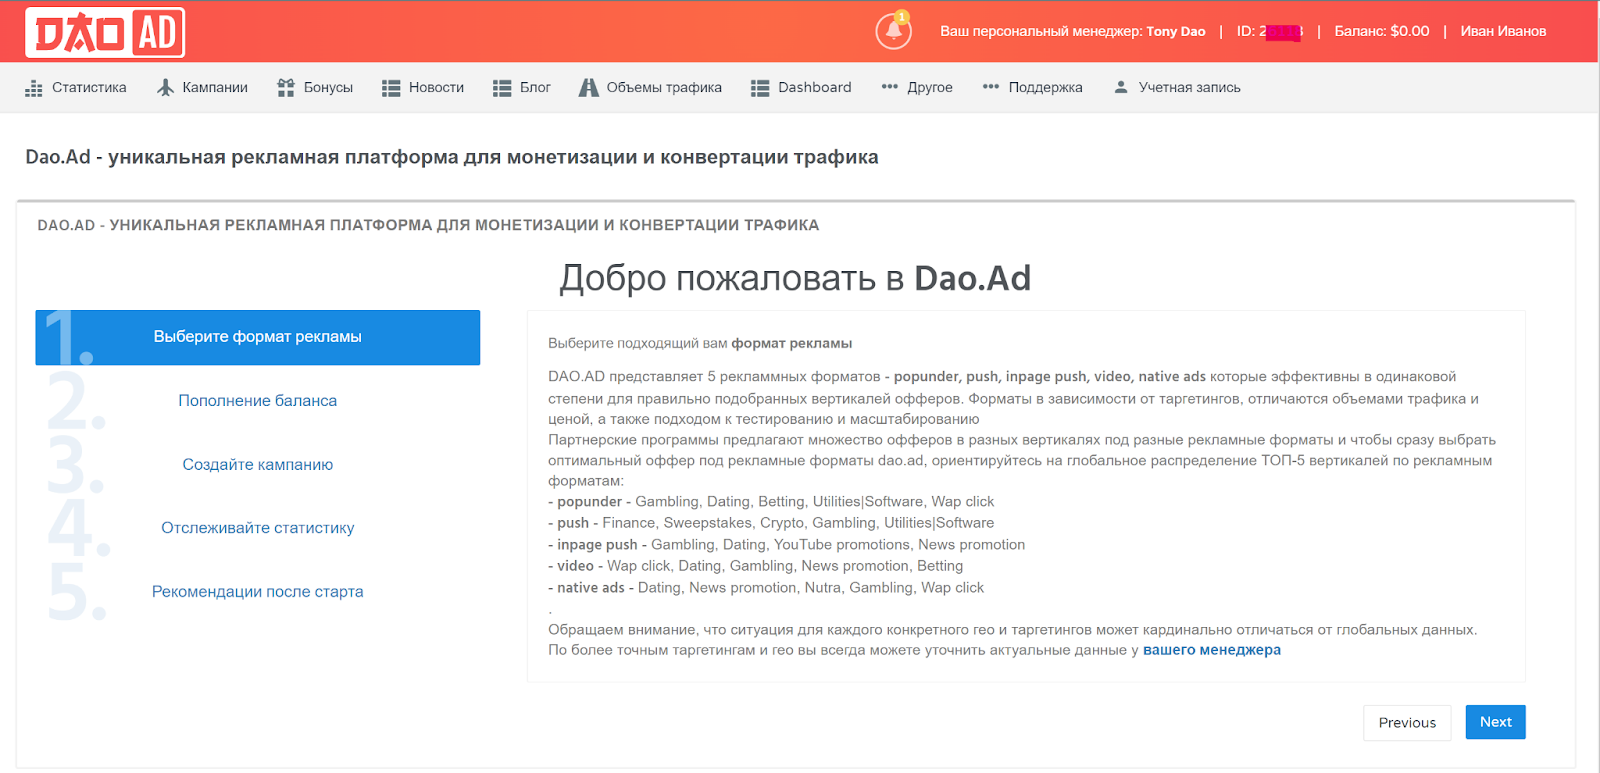This screenshot has width=1600, height=773.
Task: Click the Другое three-dots icon
Action: [x=890, y=87]
